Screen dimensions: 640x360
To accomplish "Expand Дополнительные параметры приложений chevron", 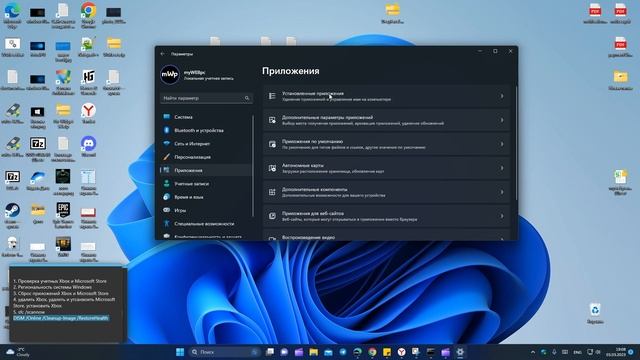I will 502,120.
